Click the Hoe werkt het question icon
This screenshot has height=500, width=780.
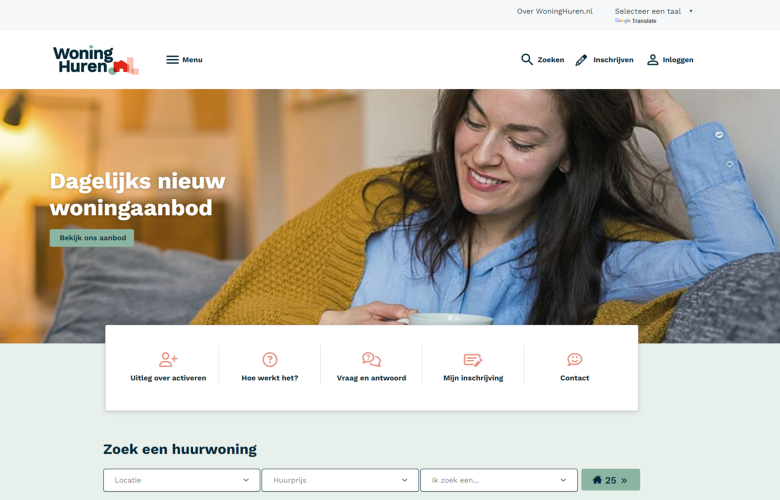(x=270, y=359)
